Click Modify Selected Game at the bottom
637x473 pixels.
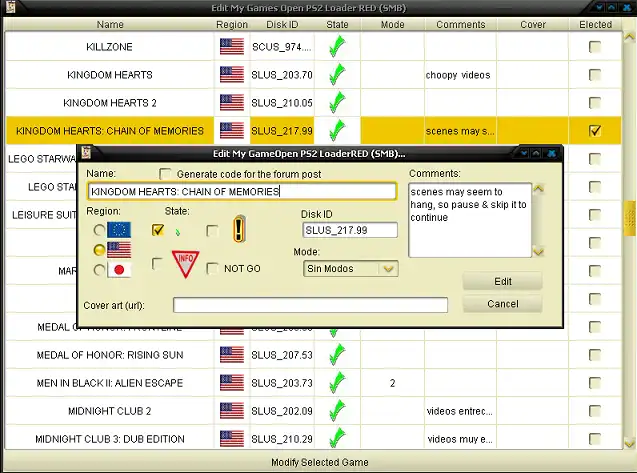(319, 462)
